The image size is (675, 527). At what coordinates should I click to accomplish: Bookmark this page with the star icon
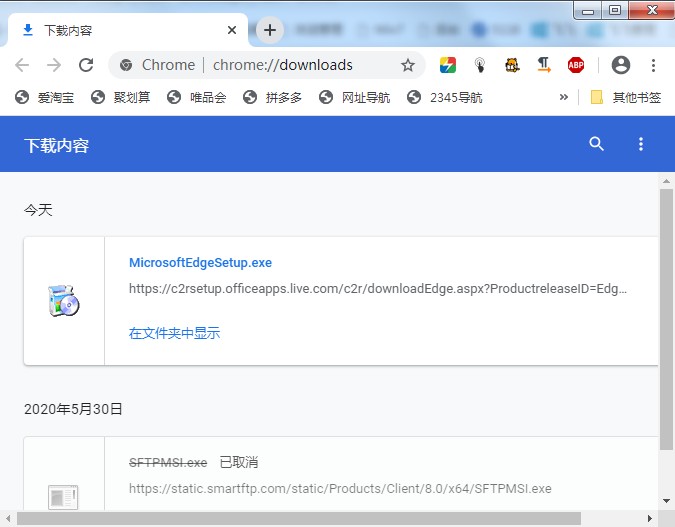coord(408,65)
